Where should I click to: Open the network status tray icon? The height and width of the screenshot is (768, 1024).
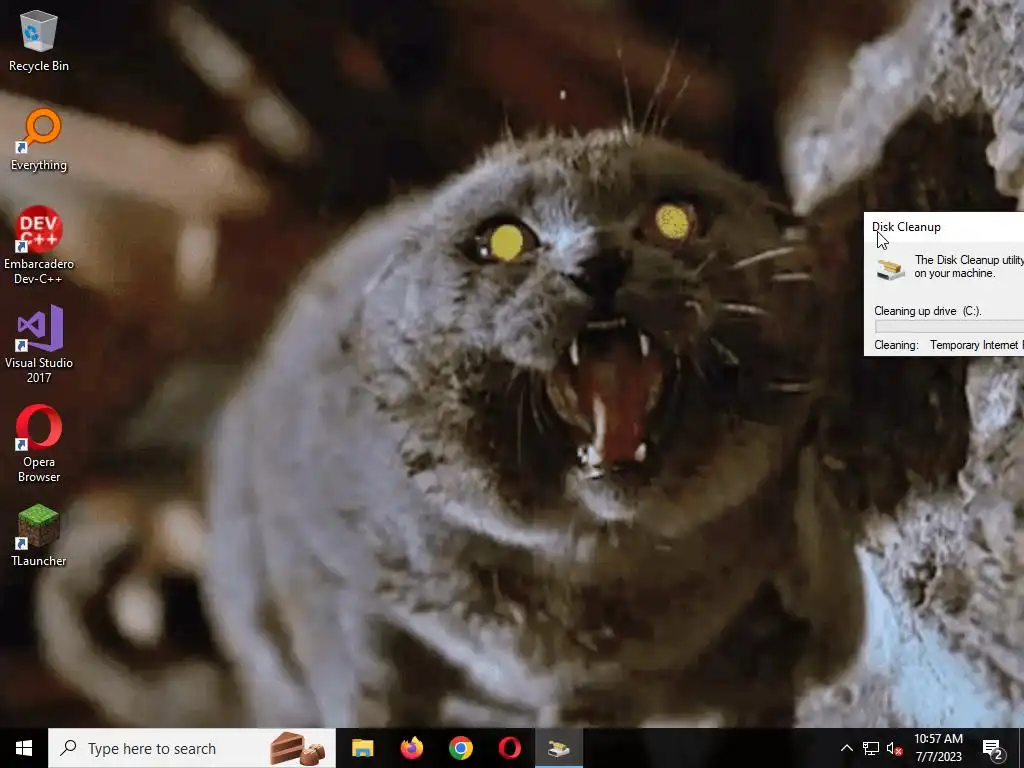[x=871, y=748]
